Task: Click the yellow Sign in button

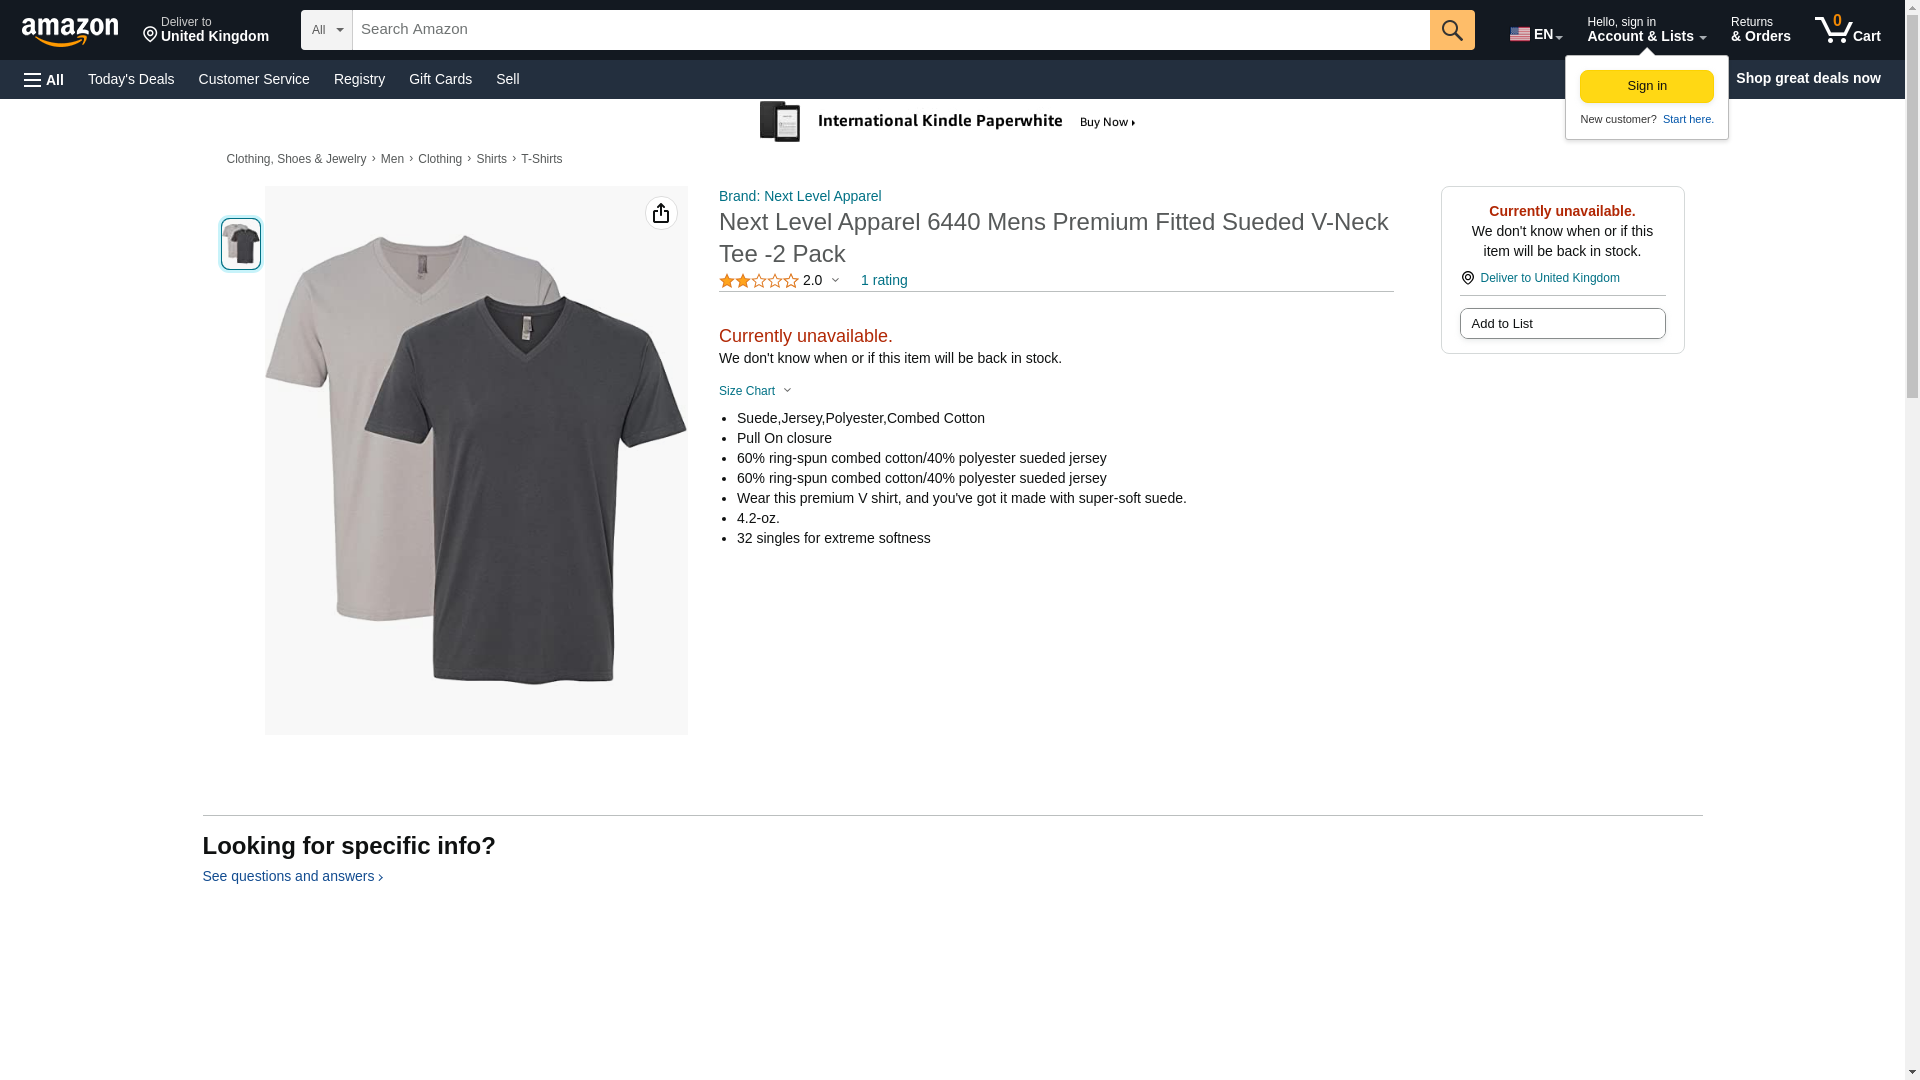Action: 1646,86
